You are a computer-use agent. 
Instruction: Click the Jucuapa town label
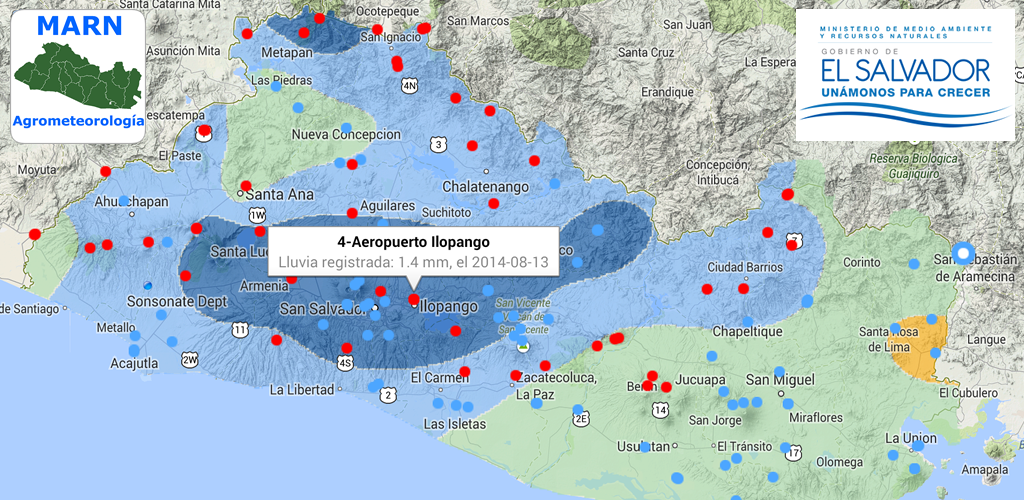click(701, 380)
